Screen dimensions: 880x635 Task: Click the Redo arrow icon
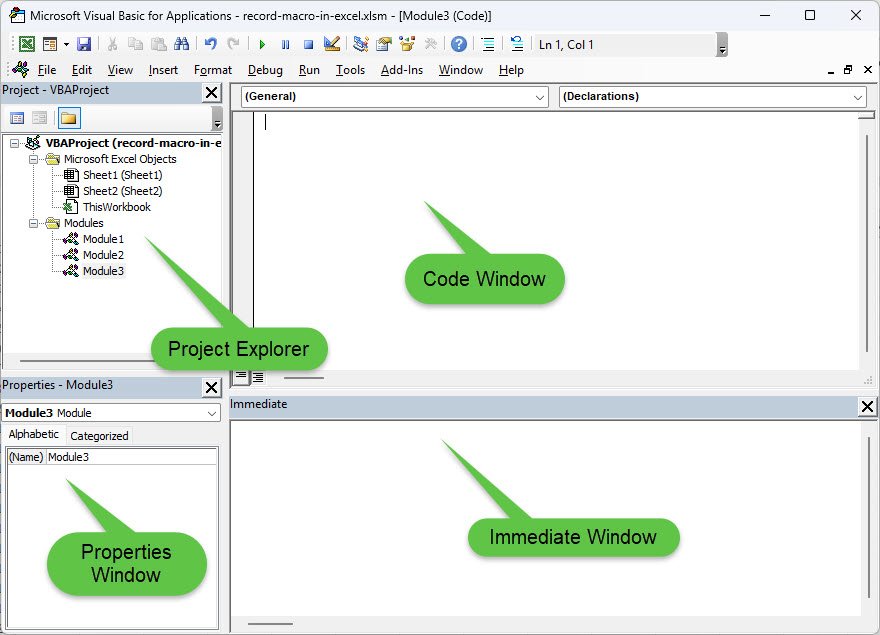click(x=233, y=44)
